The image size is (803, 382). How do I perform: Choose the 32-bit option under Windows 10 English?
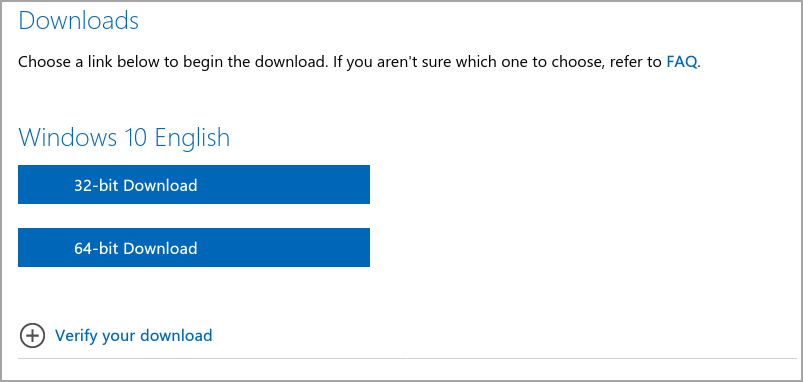point(194,184)
